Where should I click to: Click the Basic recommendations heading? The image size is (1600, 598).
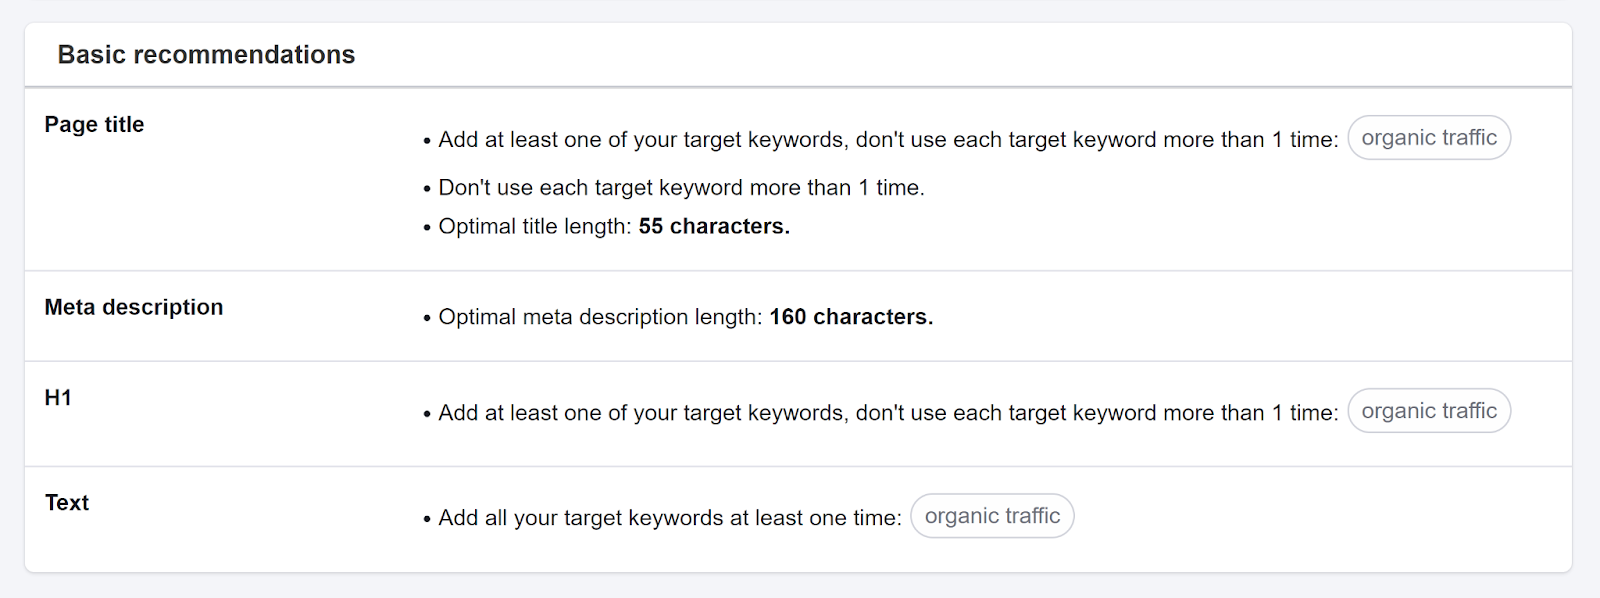pos(206,55)
